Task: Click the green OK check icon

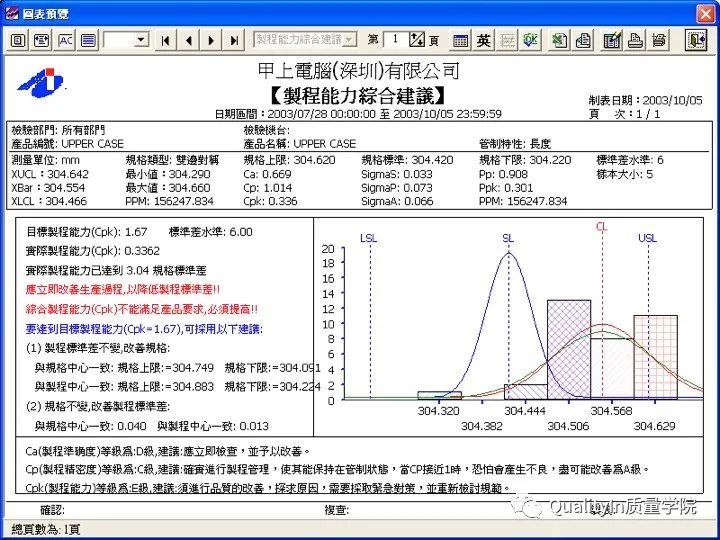Action: click(530, 40)
